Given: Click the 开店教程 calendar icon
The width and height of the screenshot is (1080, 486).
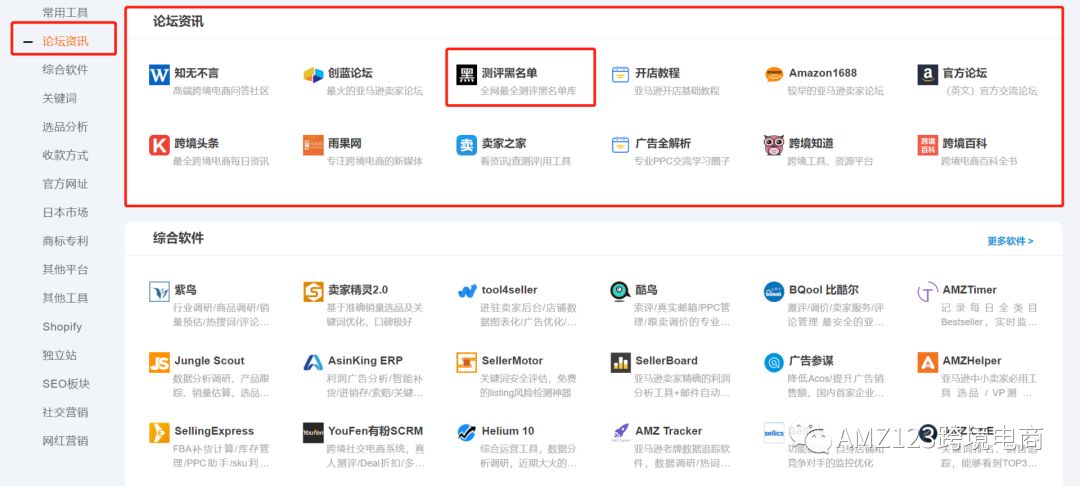Looking at the screenshot, I should 621,74.
